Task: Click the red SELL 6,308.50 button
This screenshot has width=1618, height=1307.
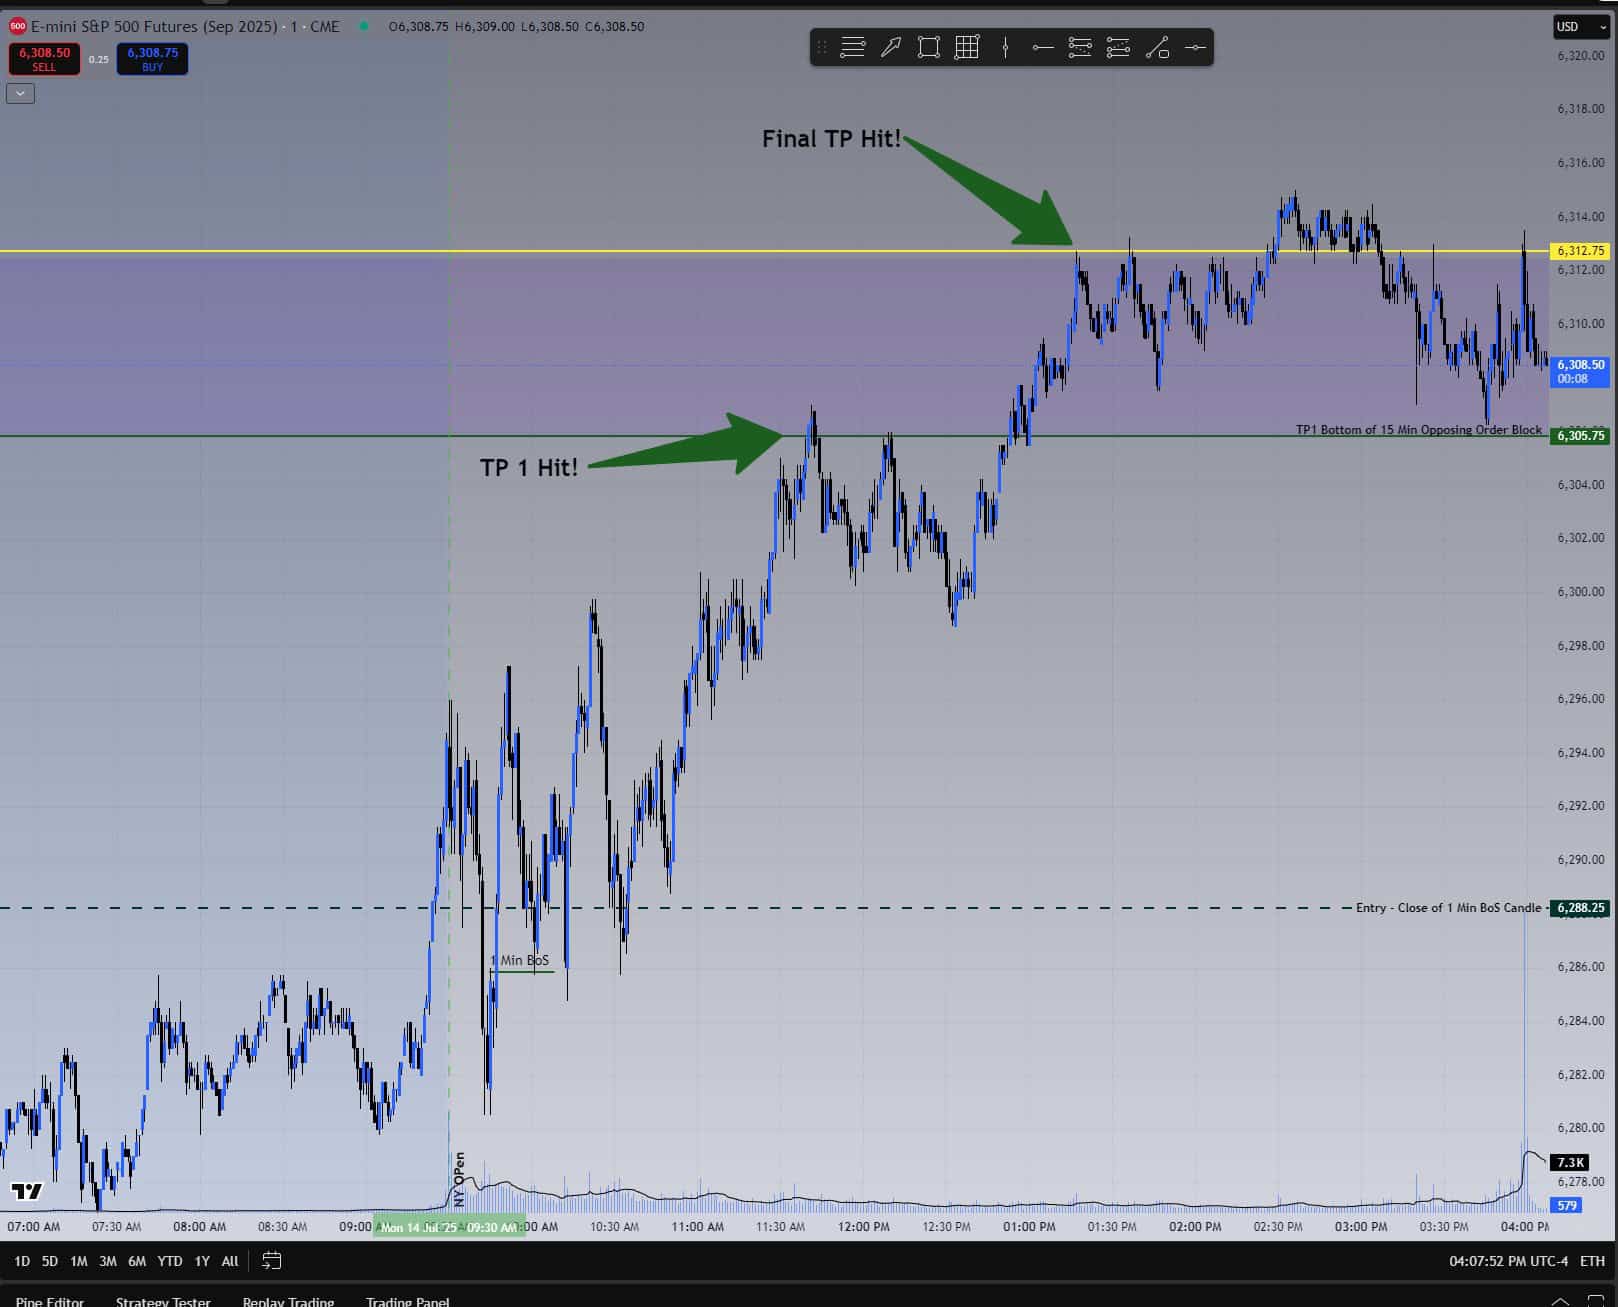Action: click(44, 59)
